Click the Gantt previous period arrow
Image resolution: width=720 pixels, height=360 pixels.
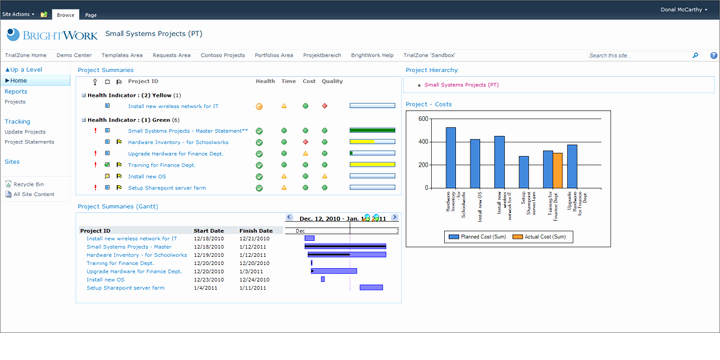pyautogui.click(x=289, y=217)
